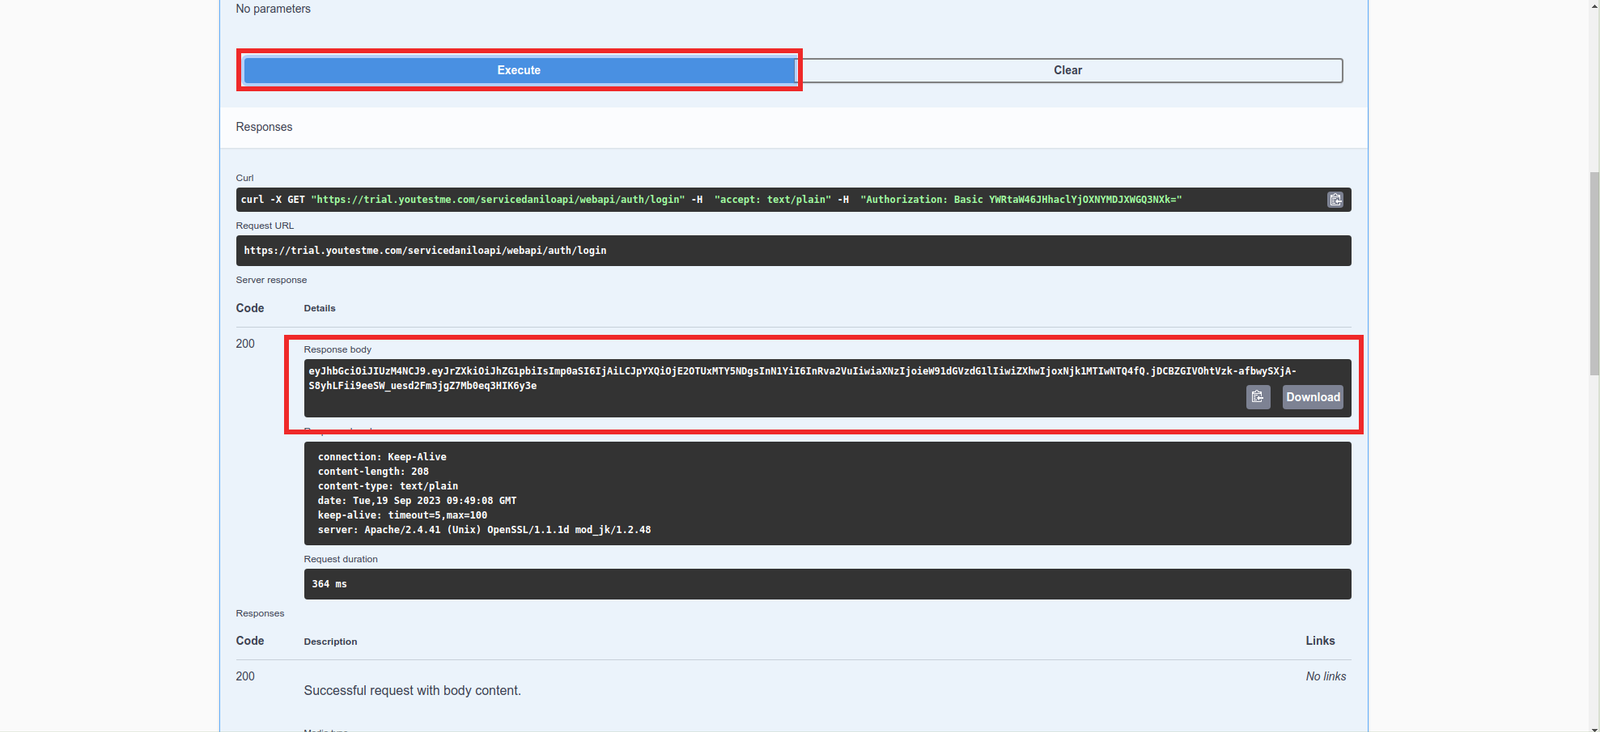Click the Responses section heading
1600x732 pixels.
click(264, 127)
